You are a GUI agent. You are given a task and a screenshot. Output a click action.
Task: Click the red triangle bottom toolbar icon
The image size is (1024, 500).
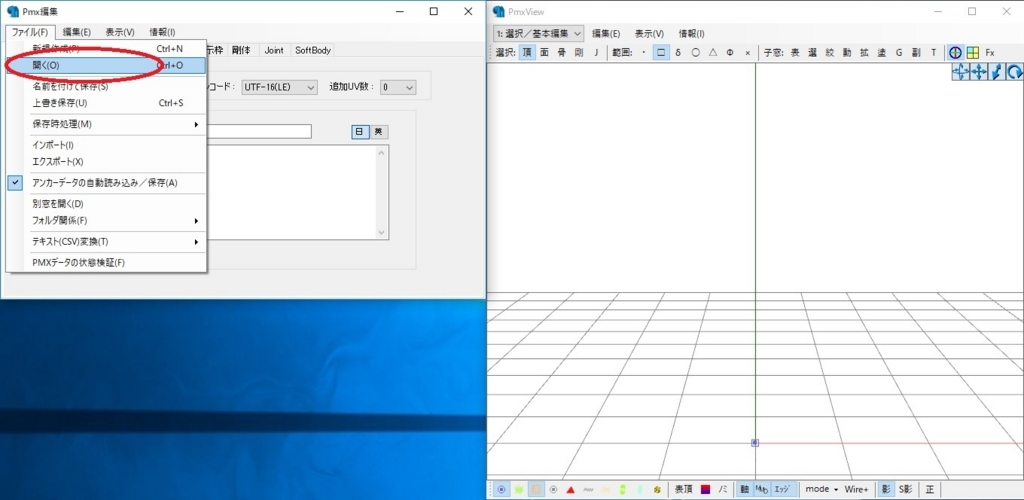[x=570, y=489]
